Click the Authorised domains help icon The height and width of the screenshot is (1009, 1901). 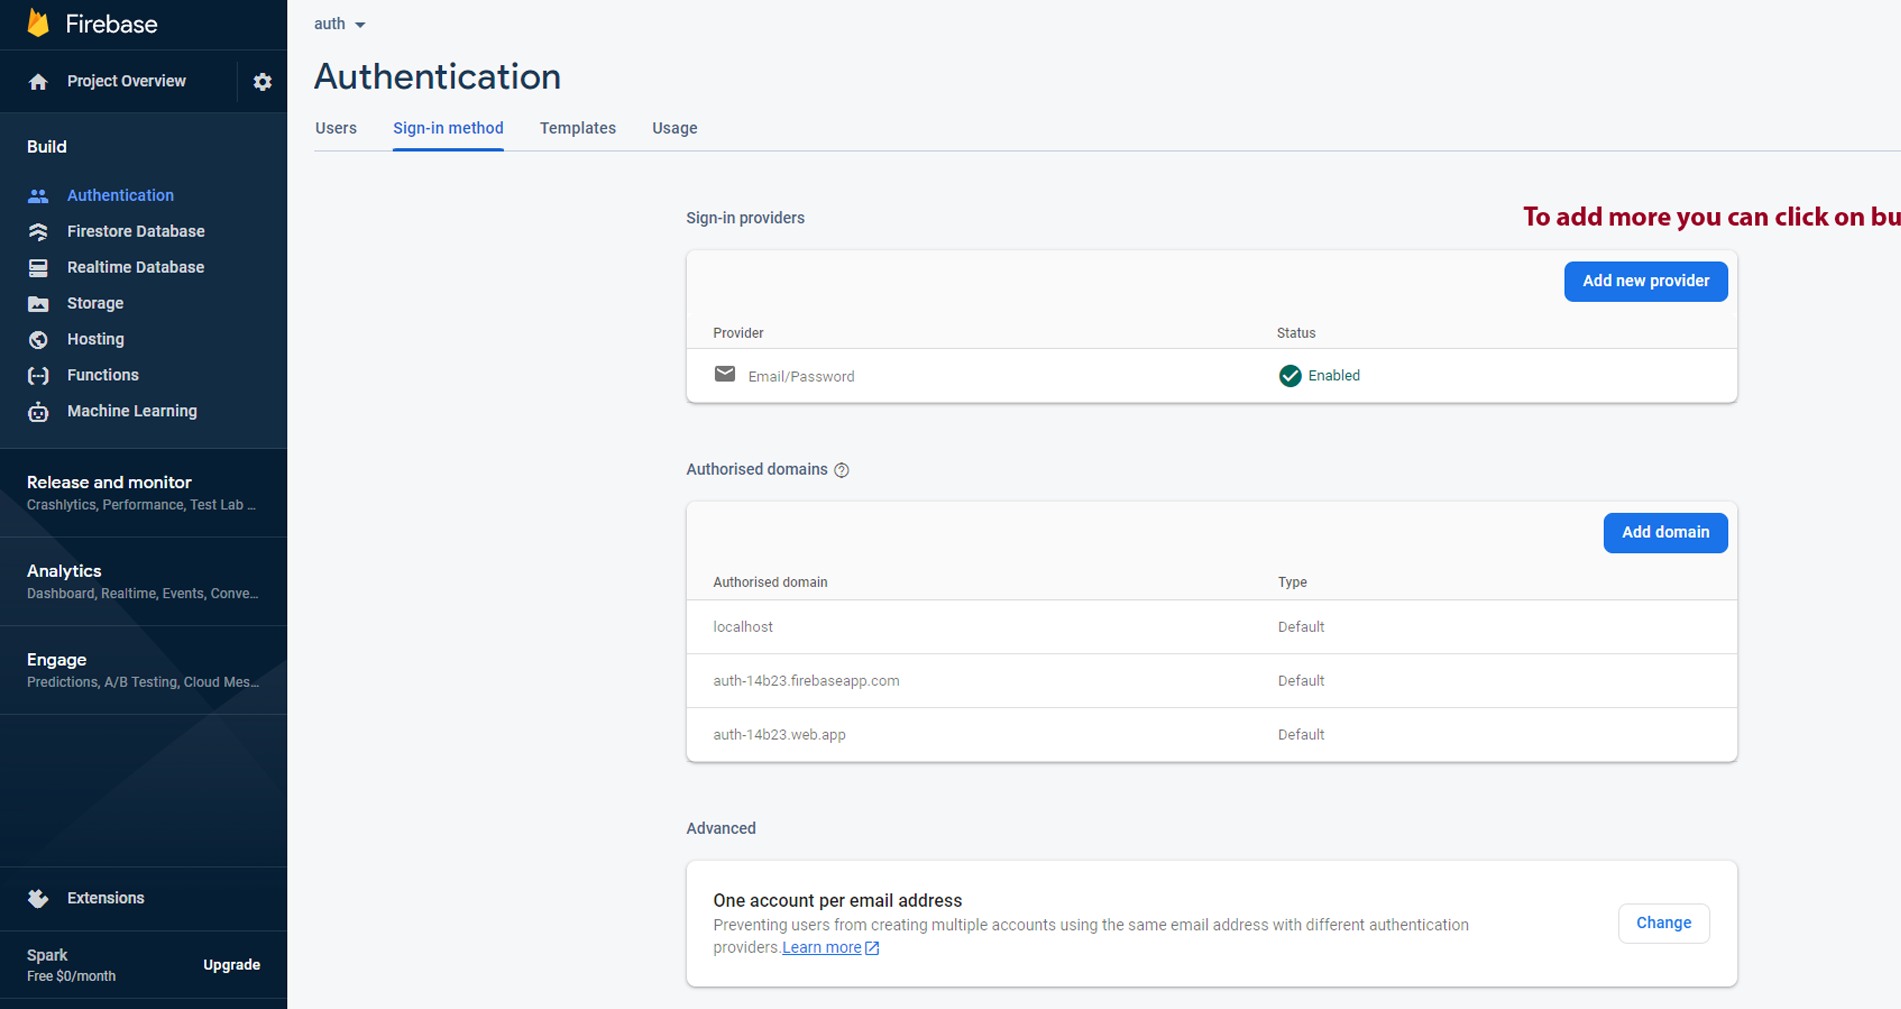pos(841,470)
